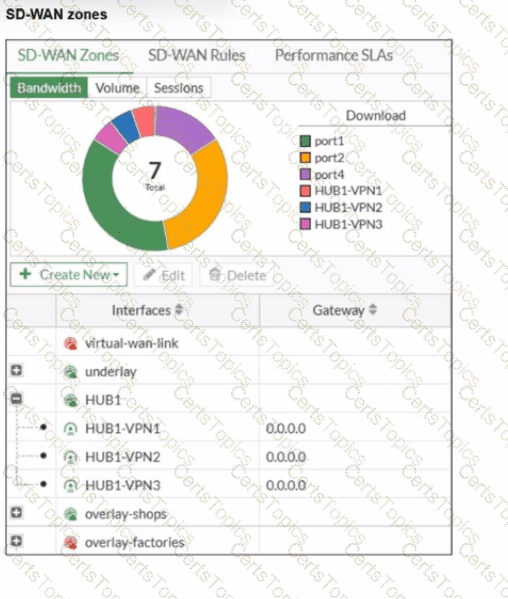Switch chart view to Sessions

pyautogui.click(x=178, y=88)
